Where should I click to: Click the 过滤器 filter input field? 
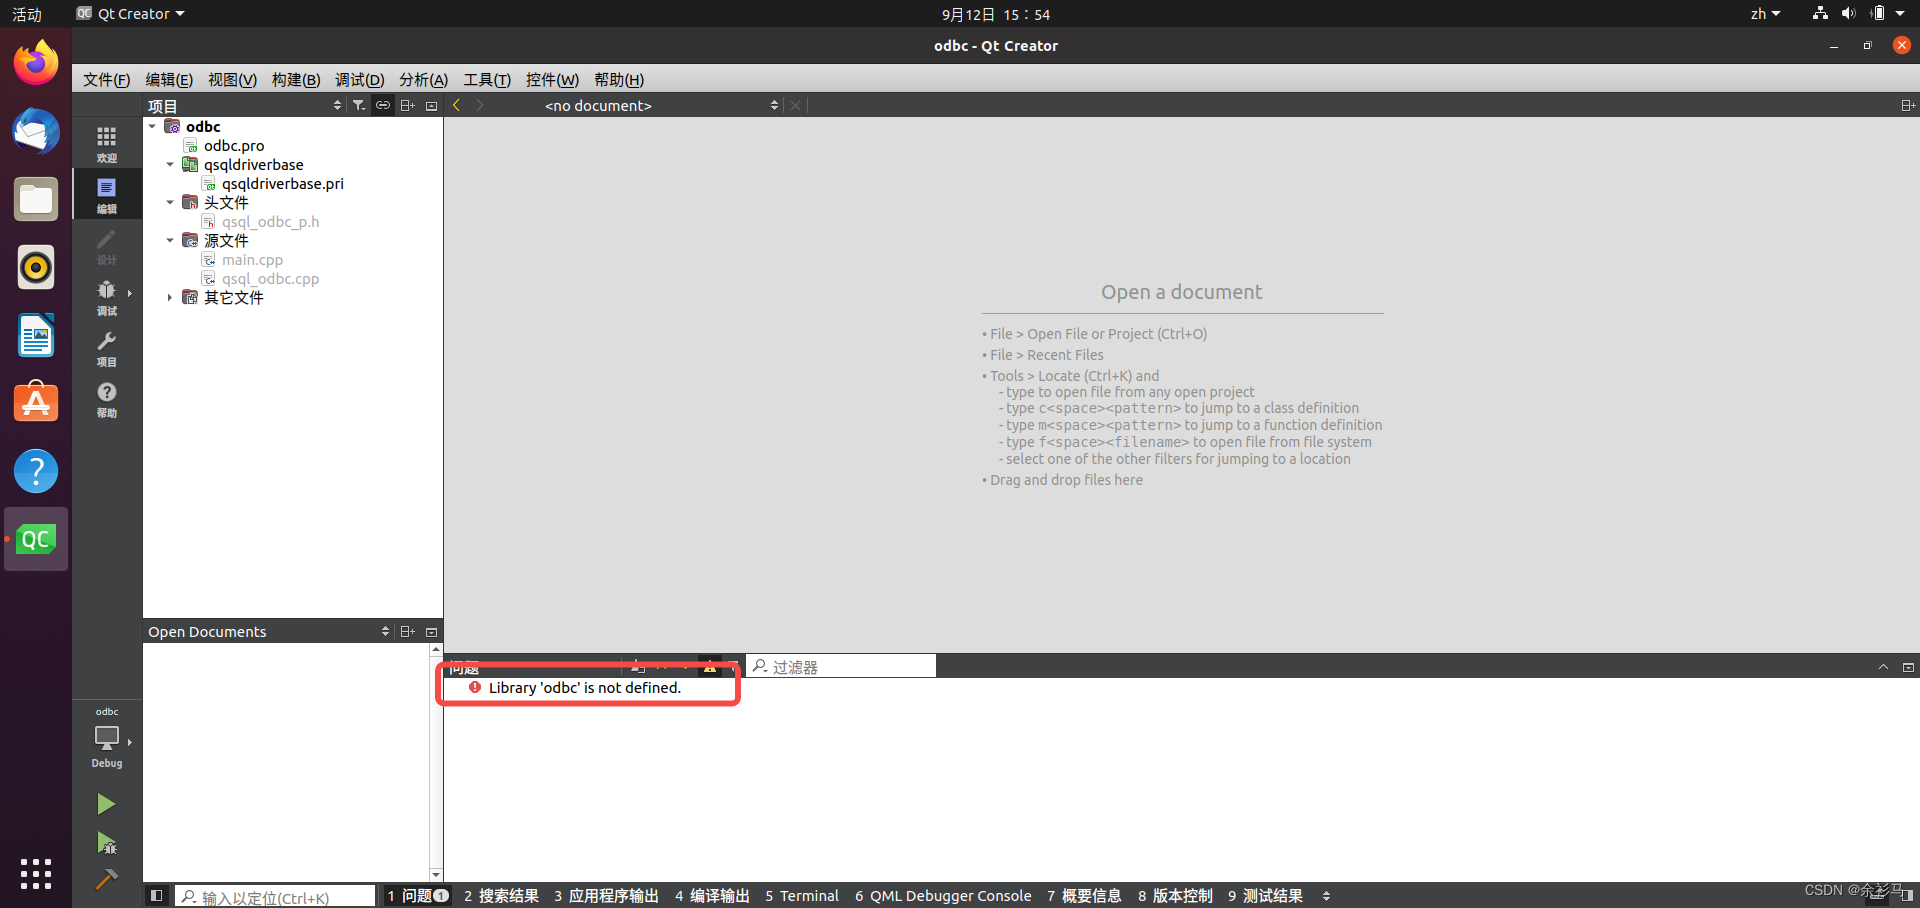pos(842,666)
